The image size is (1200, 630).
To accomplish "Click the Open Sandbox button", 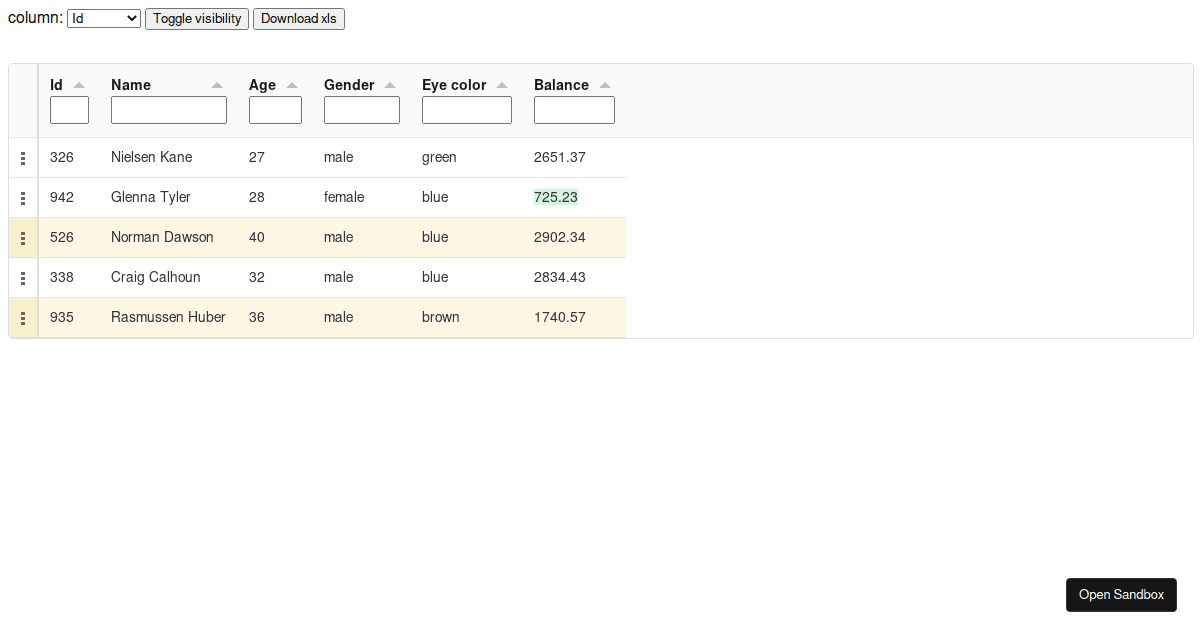I will (x=1121, y=594).
